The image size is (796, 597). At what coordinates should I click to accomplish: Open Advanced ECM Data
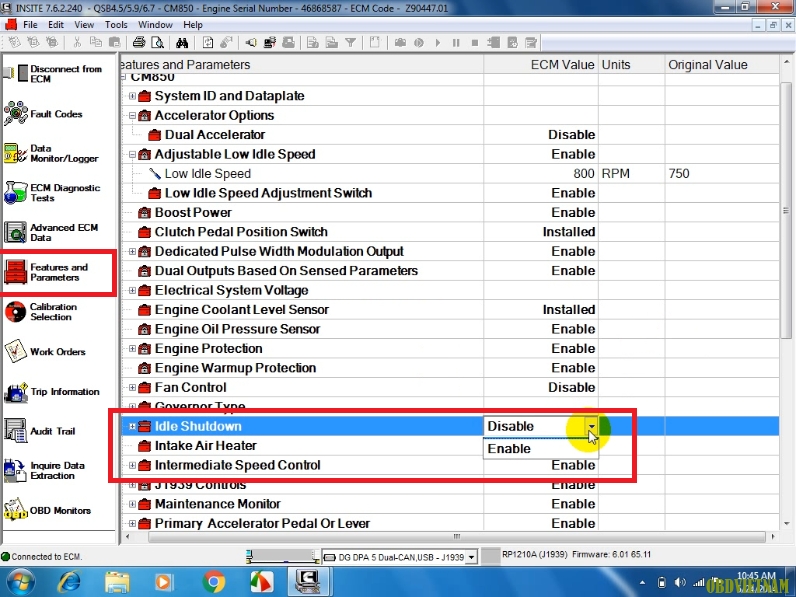point(51,233)
